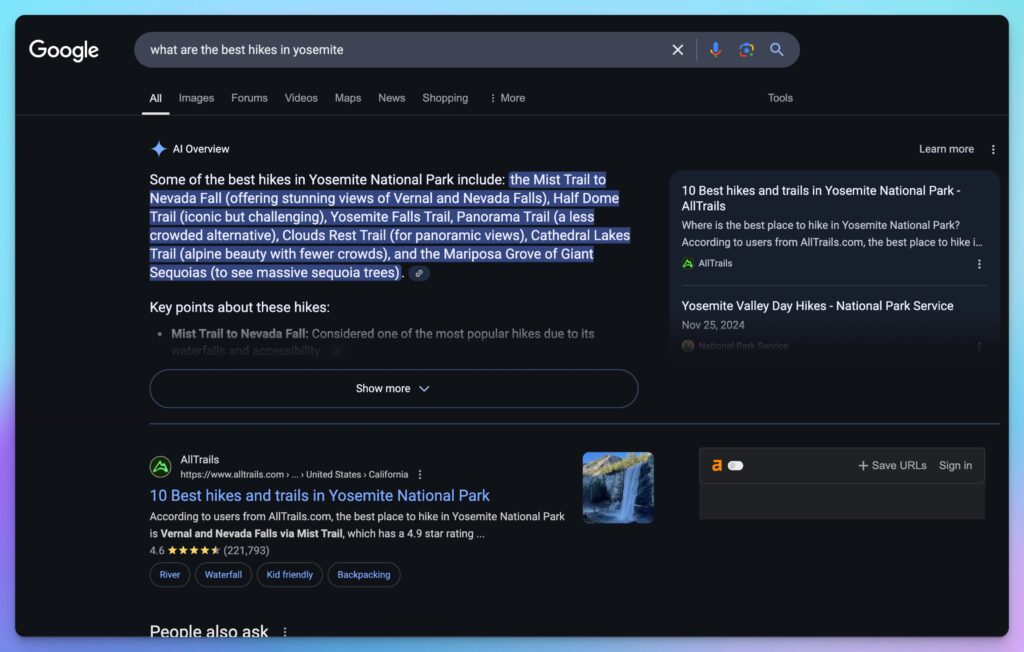Open the AllTrails result overflow menu
Screen dimensions: 1024x652
point(419,474)
